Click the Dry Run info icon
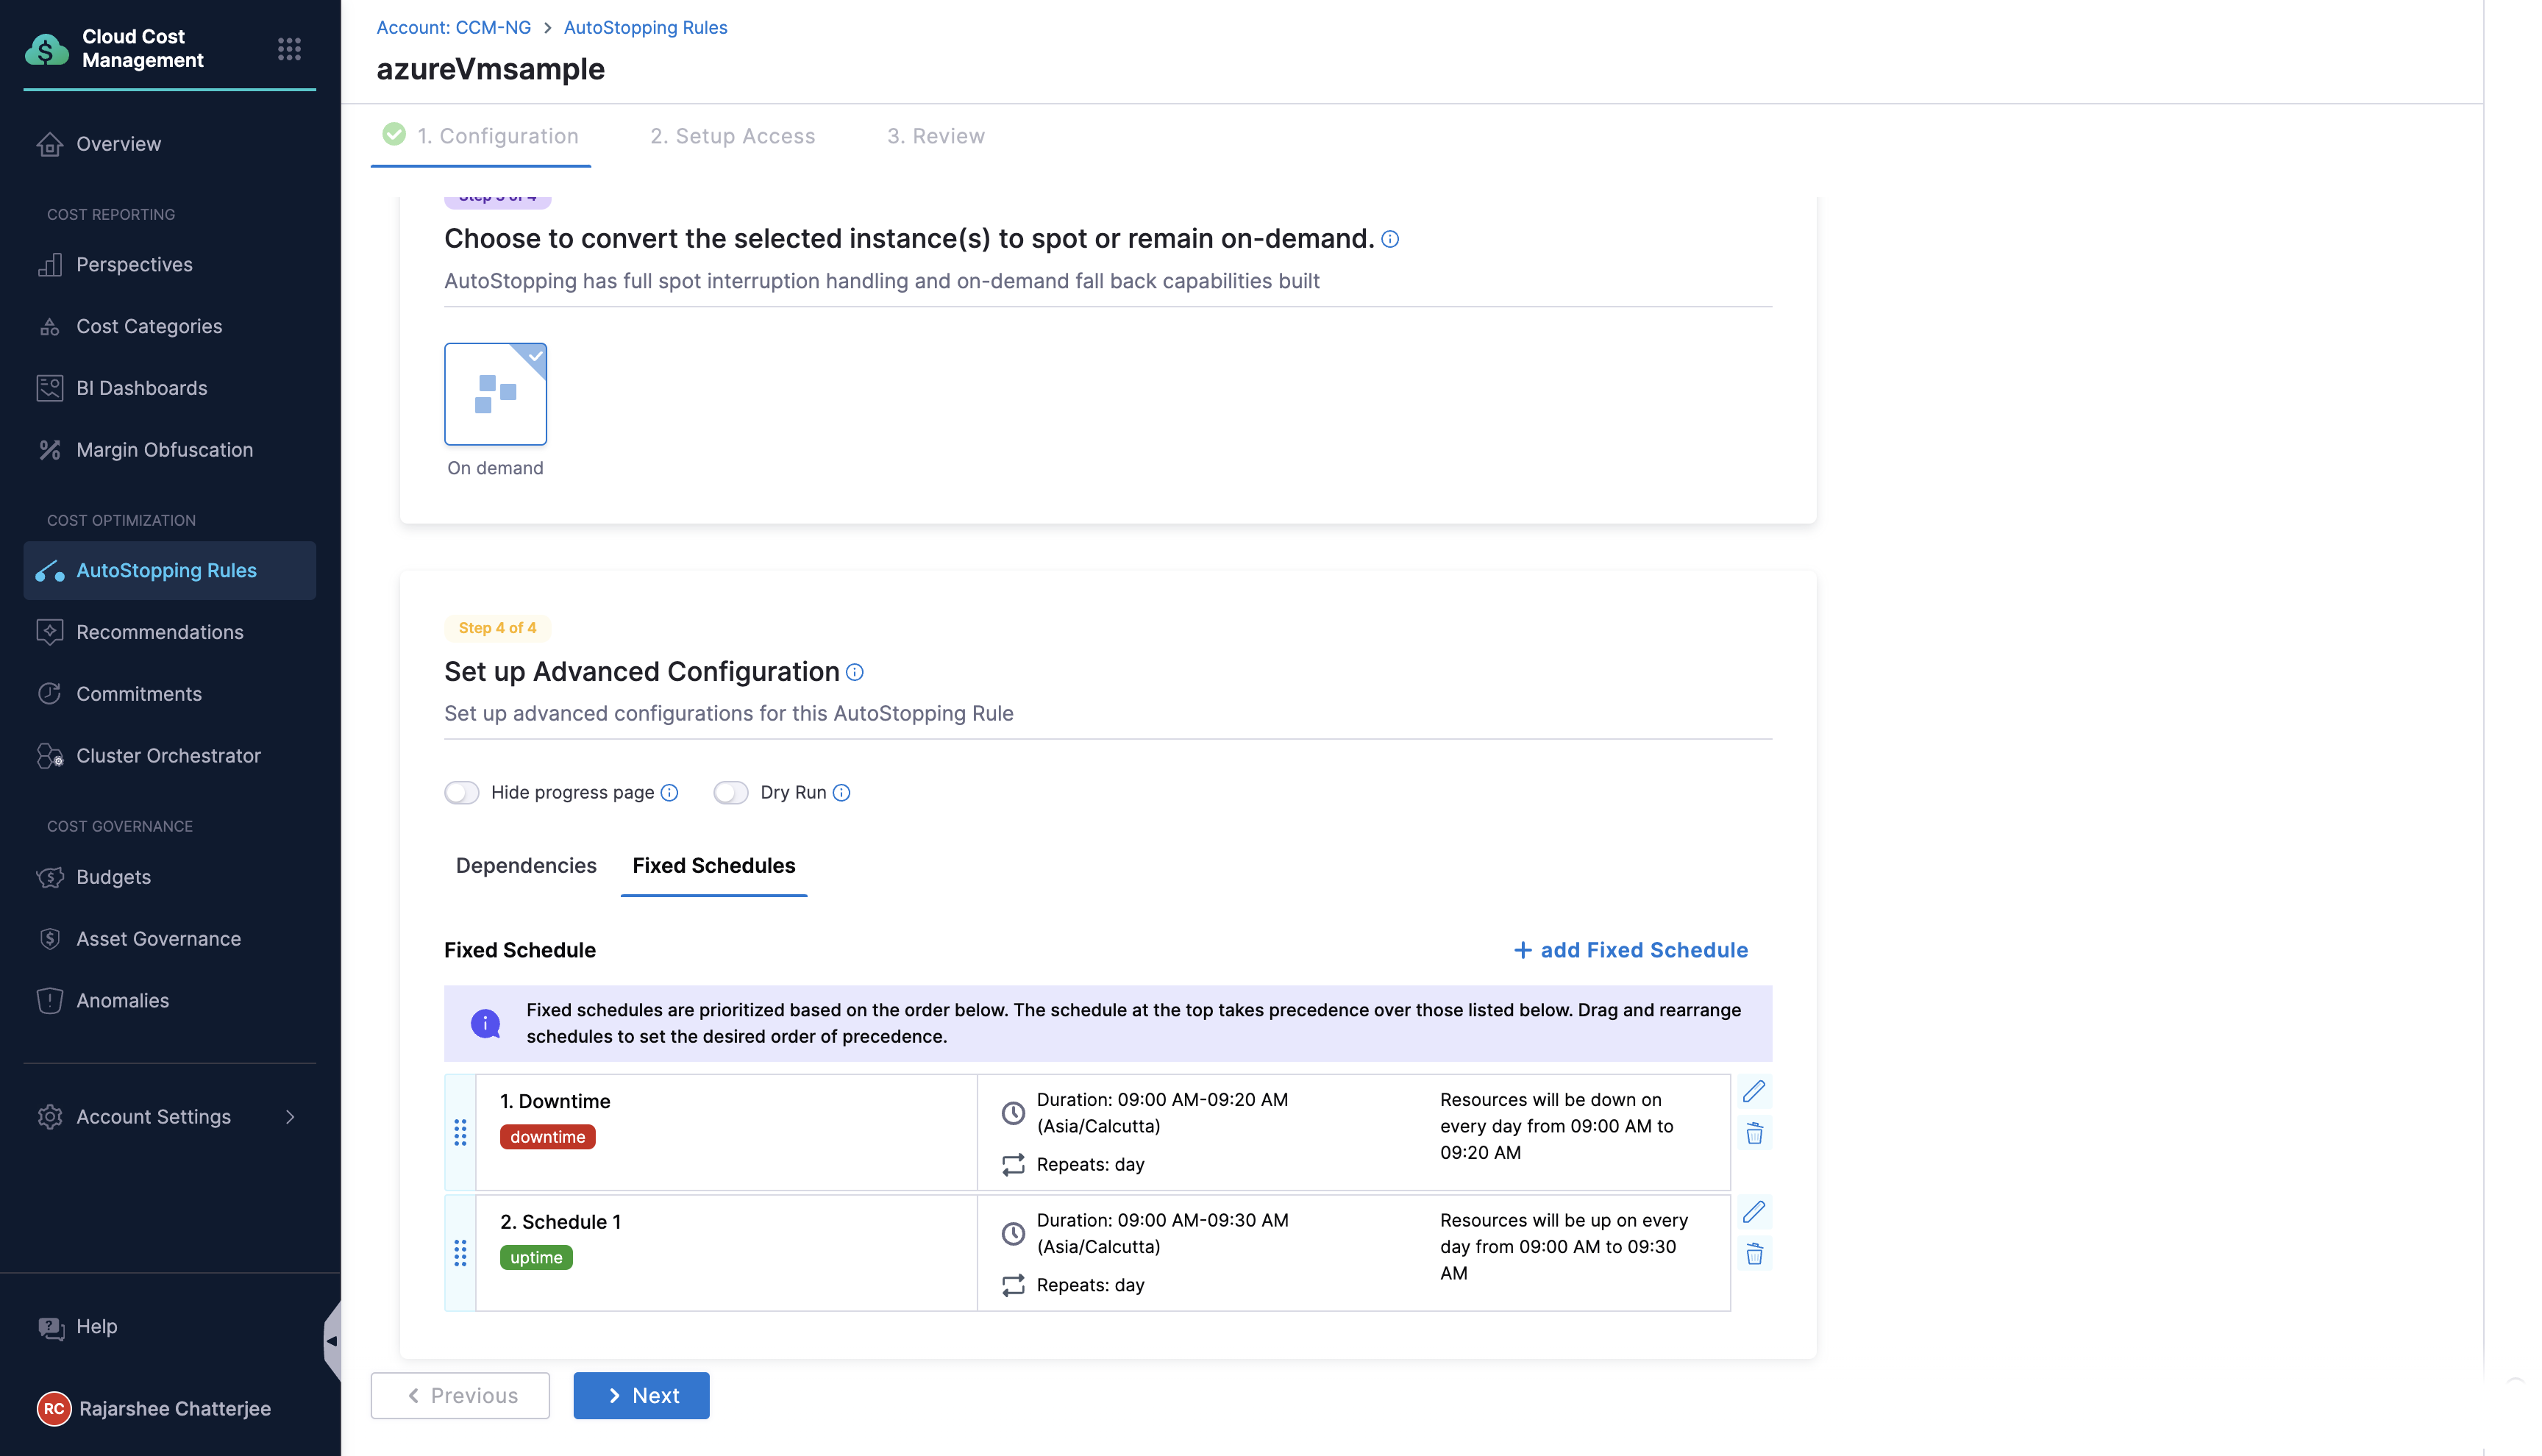This screenshot has height=1456, width=2542. pyautogui.click(x=841, y=793)
